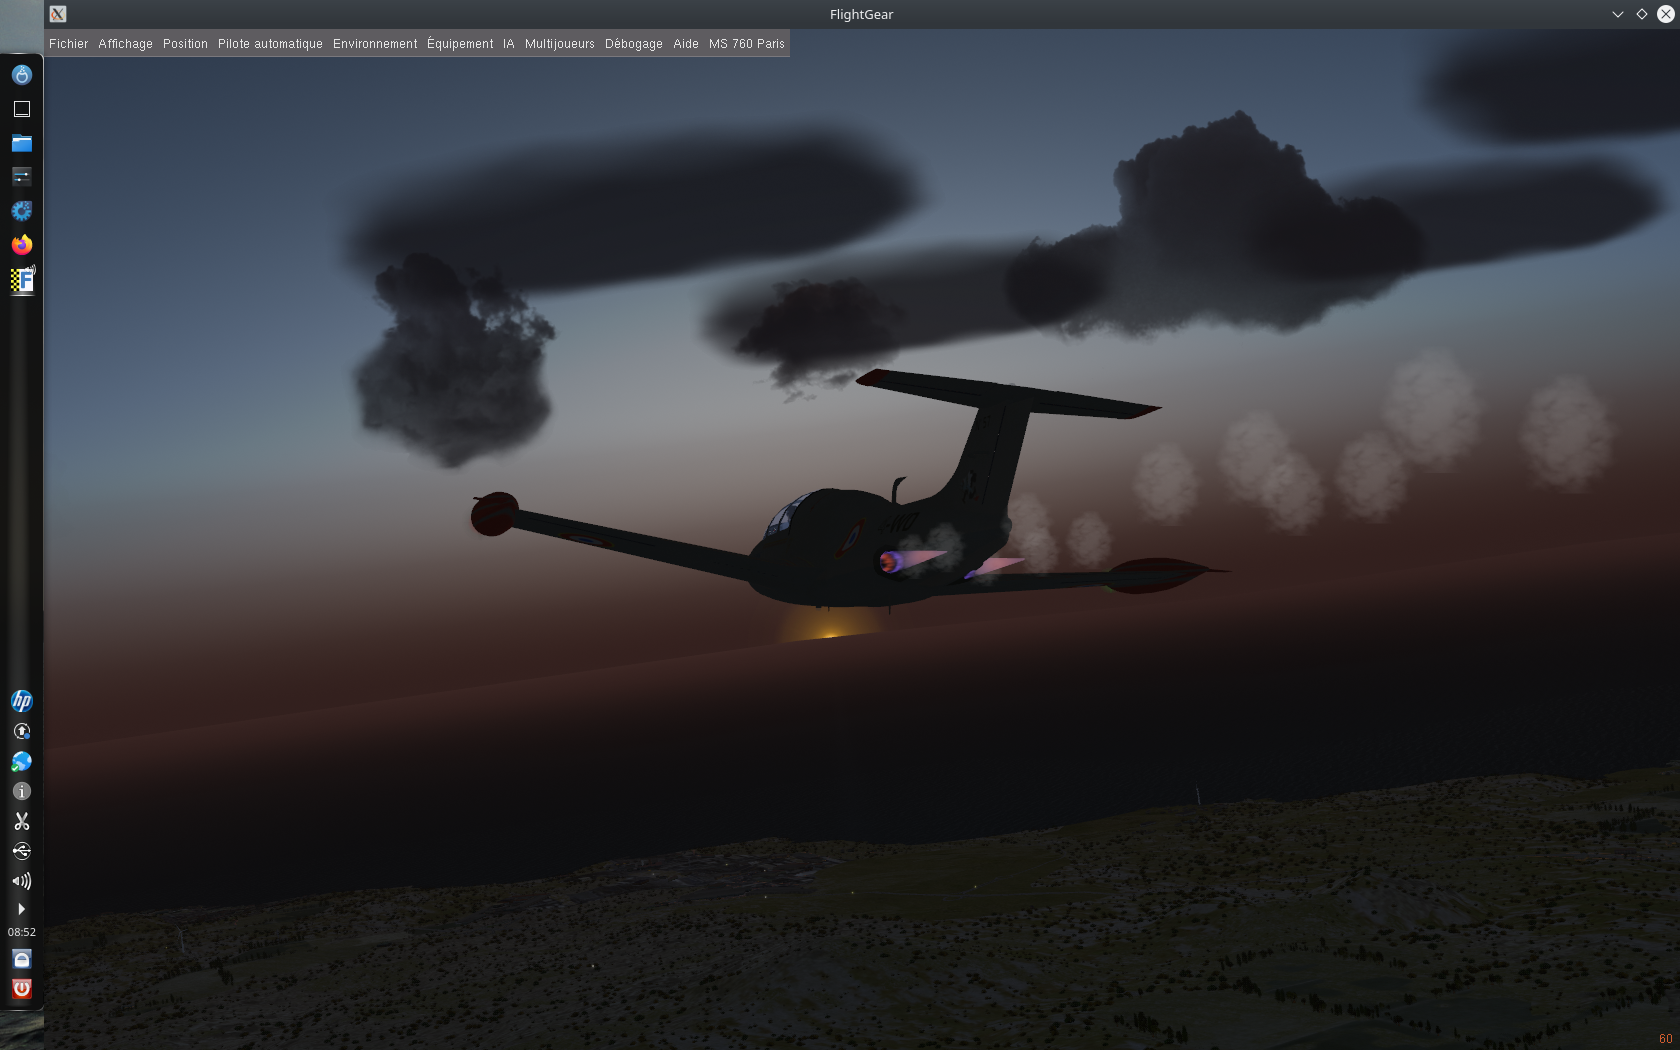Expand hidden tray icons with the arrow
The width and height of the screenshot is (1680, 1050).
point(22,909)
